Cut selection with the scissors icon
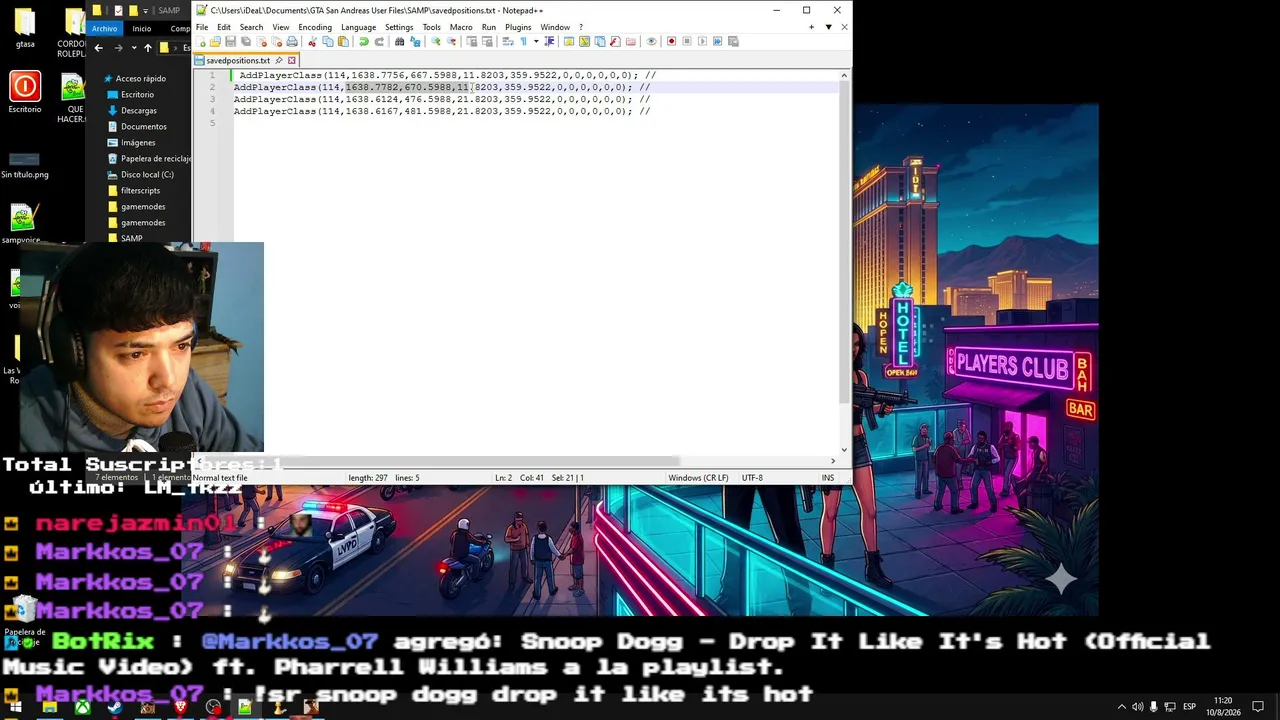Viewport: 1280px width, 720px height. coord(312,42)
